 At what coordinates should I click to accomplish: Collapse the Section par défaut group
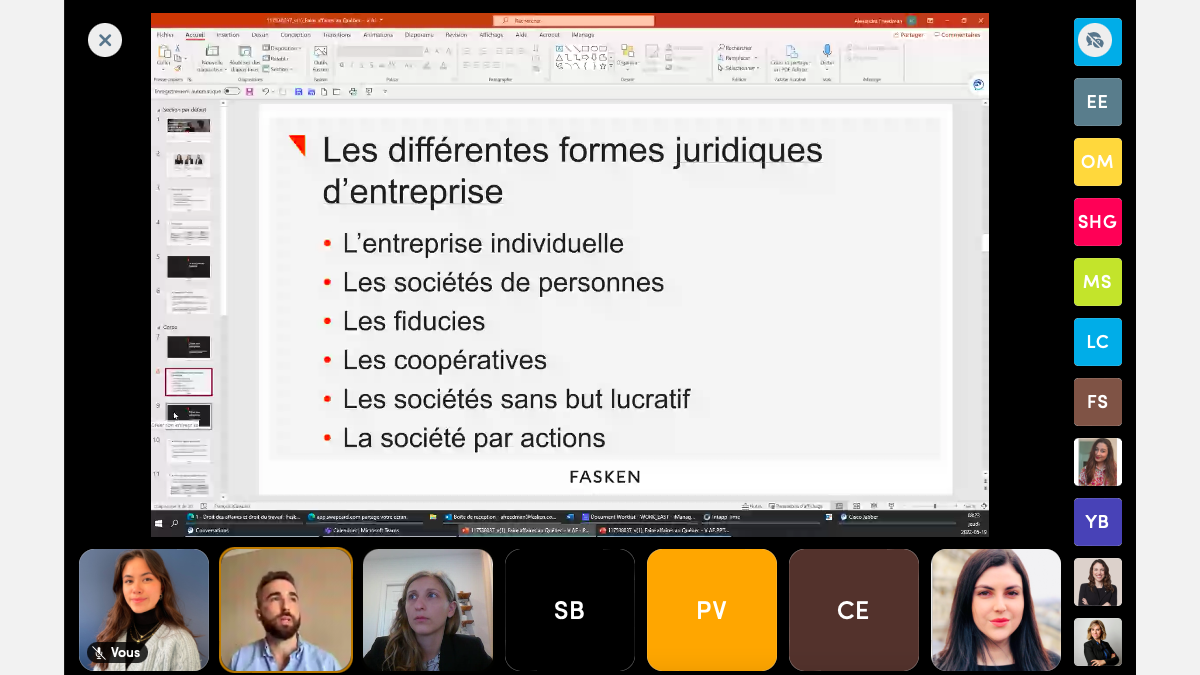157,110
